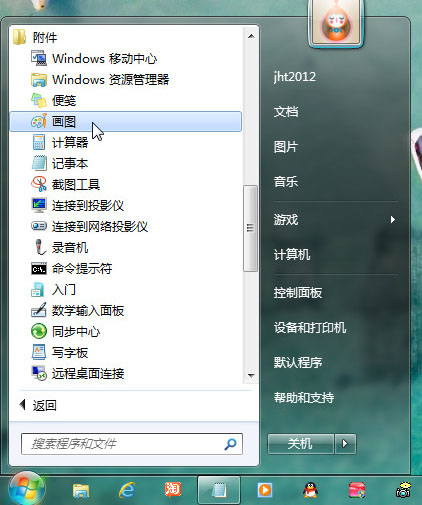Launch Internet Explorer from taskbar
Screen dimensions: 422x505
[127, 490]
